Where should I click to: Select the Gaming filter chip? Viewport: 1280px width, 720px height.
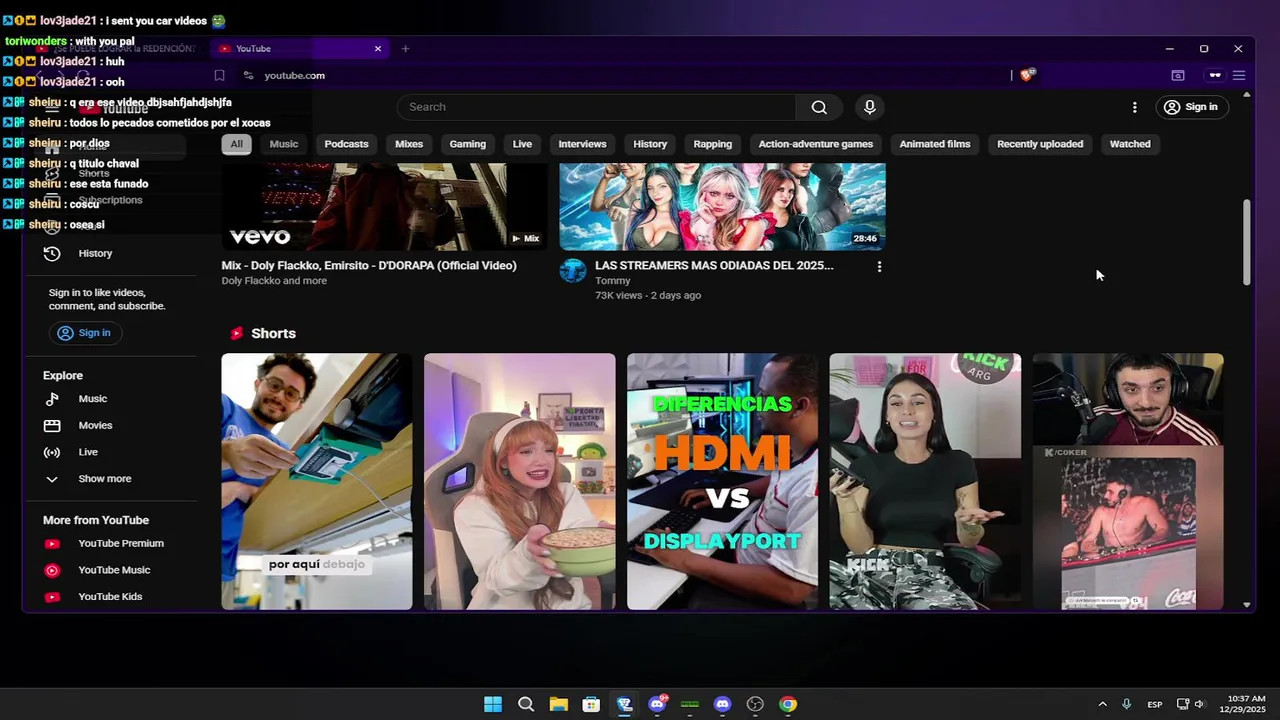click(467, 144)
